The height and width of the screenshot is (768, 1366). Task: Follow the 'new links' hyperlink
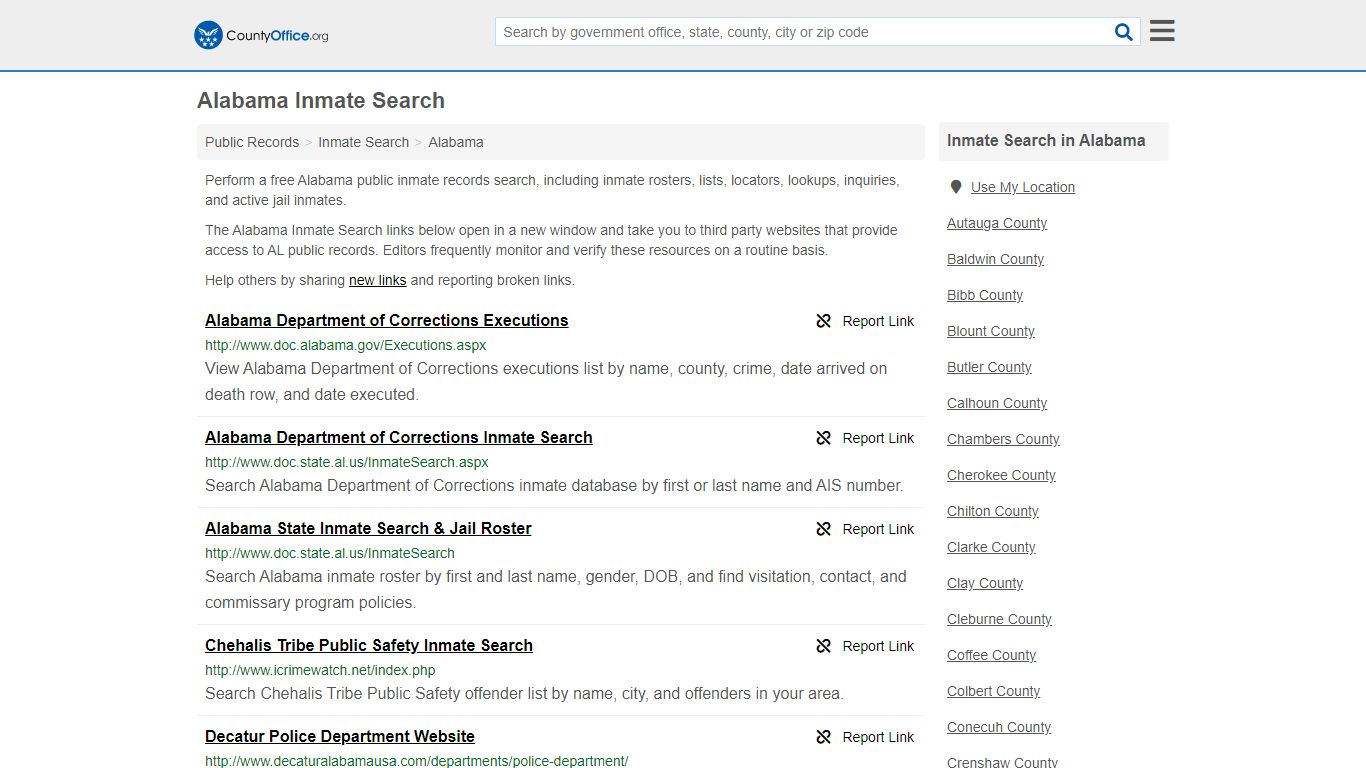[x=377, y=280]
